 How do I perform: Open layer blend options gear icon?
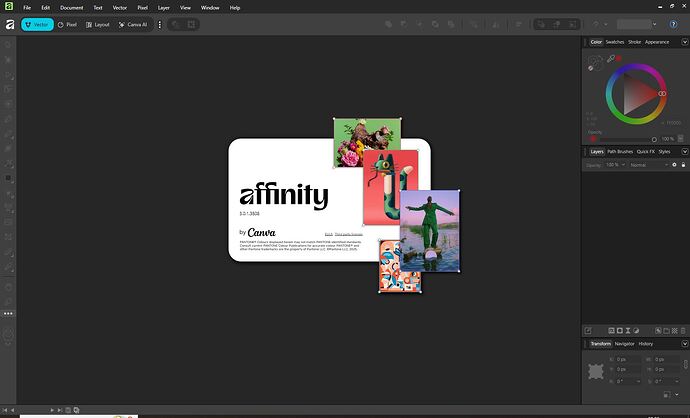click(x=674, y=165)
